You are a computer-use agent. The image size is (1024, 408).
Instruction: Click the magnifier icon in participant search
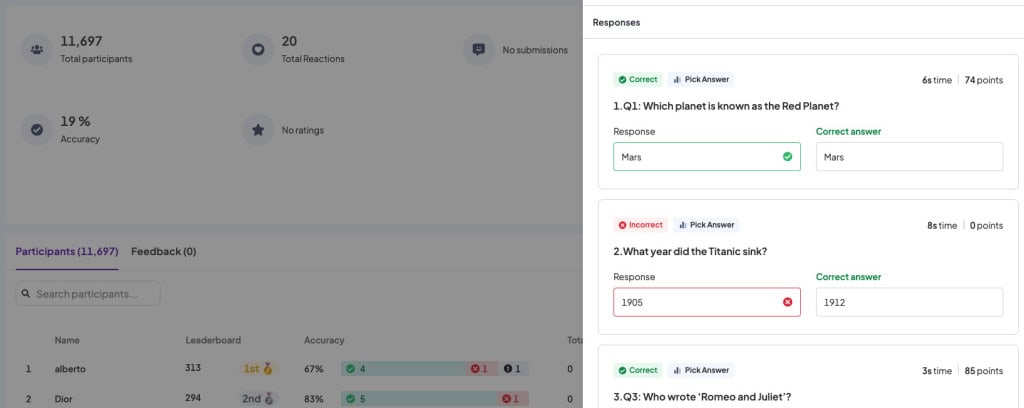click(27, 294)
